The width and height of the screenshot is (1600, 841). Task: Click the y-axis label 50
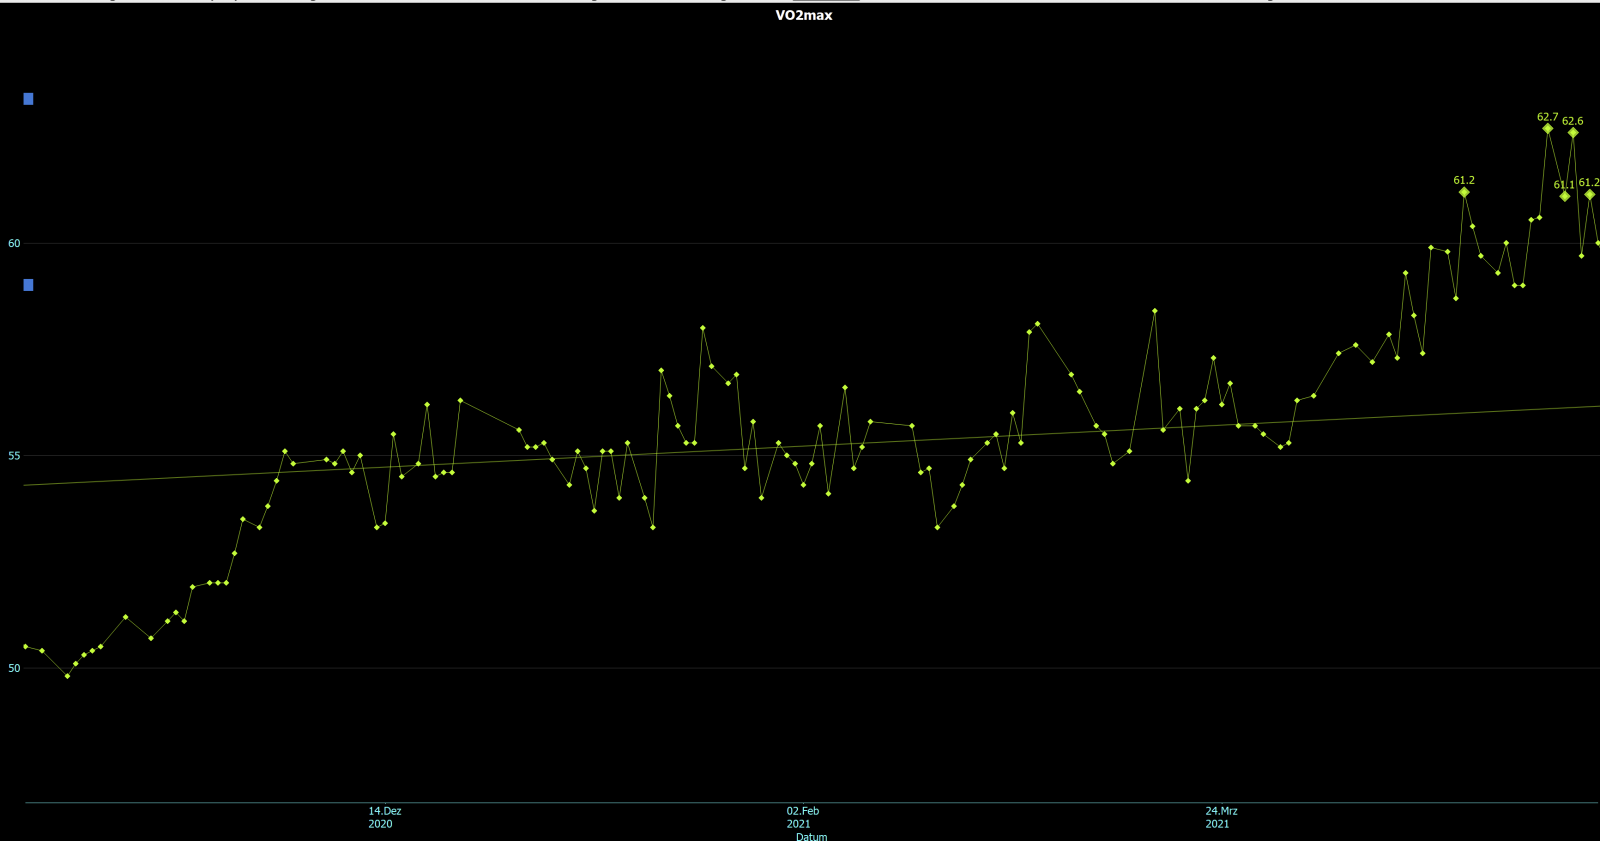point(14,668)
